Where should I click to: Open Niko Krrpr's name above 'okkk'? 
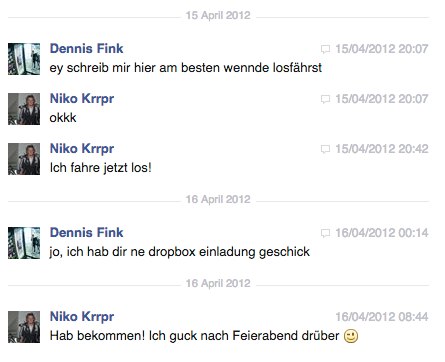click(x=82, y=99)
